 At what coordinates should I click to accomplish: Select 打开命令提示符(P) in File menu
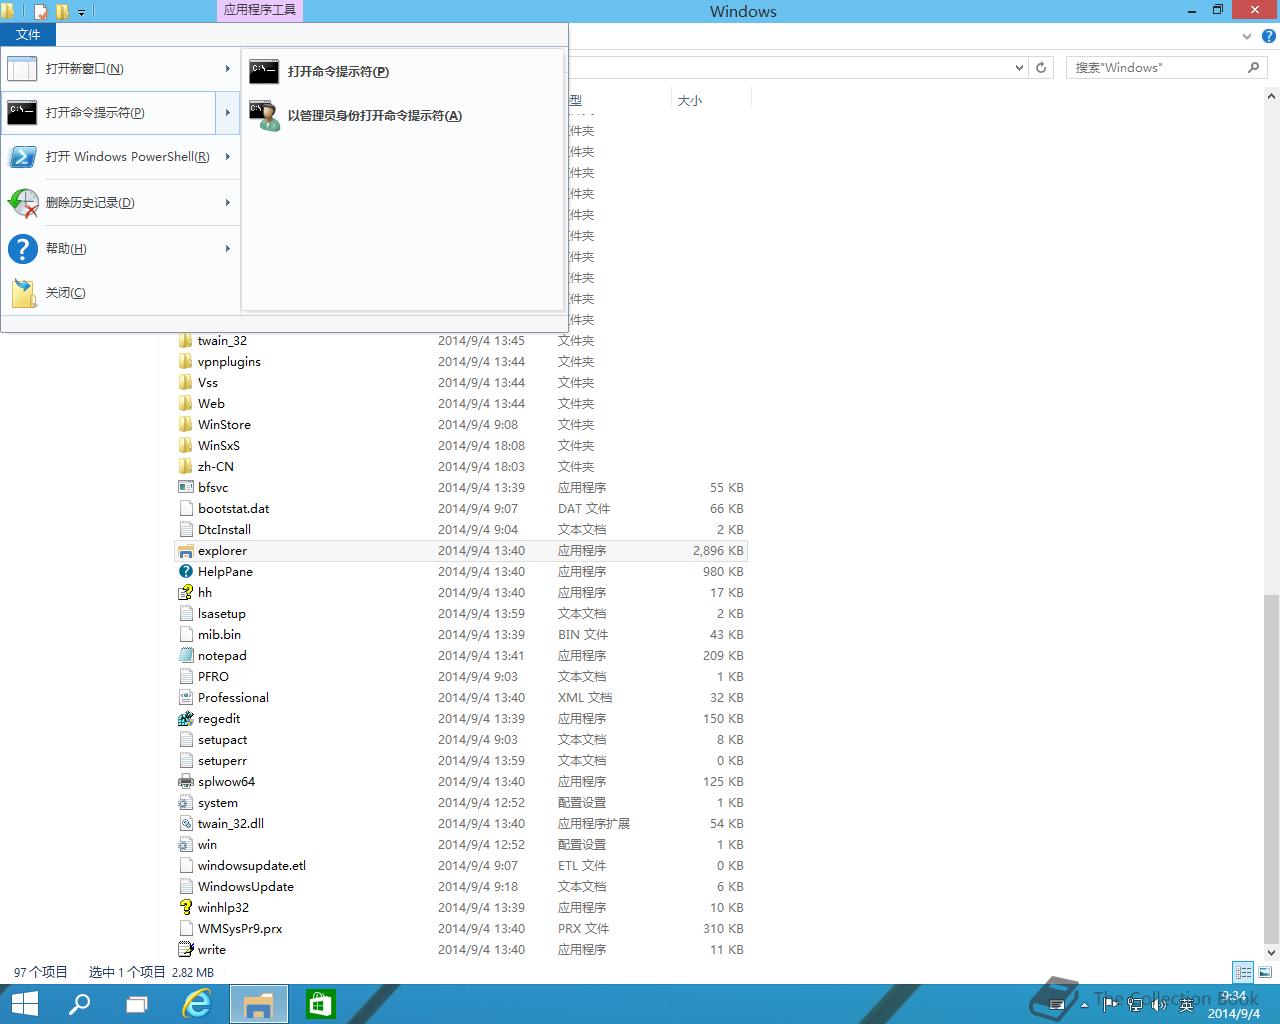(109, 113)
